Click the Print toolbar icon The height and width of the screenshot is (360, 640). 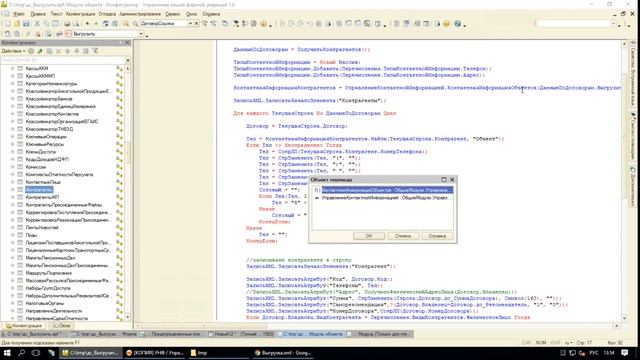tap(67, 24)
